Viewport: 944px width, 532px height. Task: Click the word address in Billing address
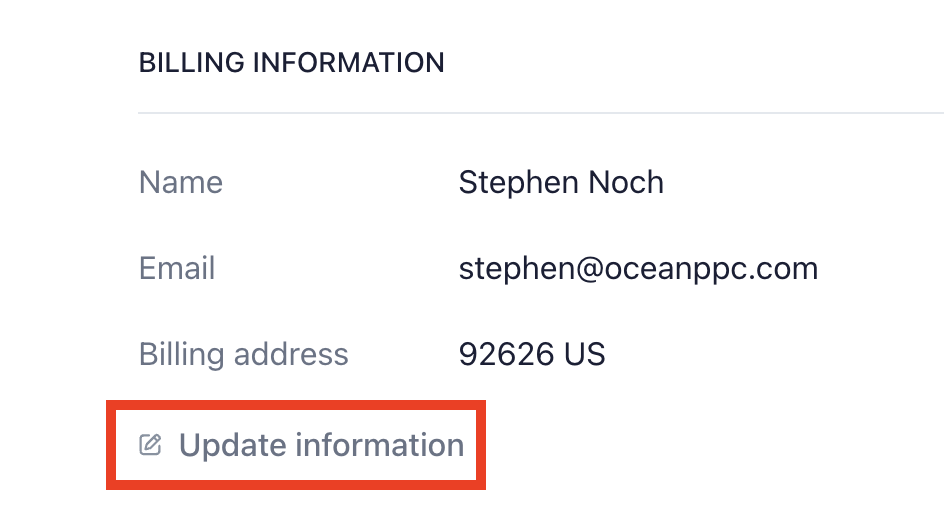(291, 354)
